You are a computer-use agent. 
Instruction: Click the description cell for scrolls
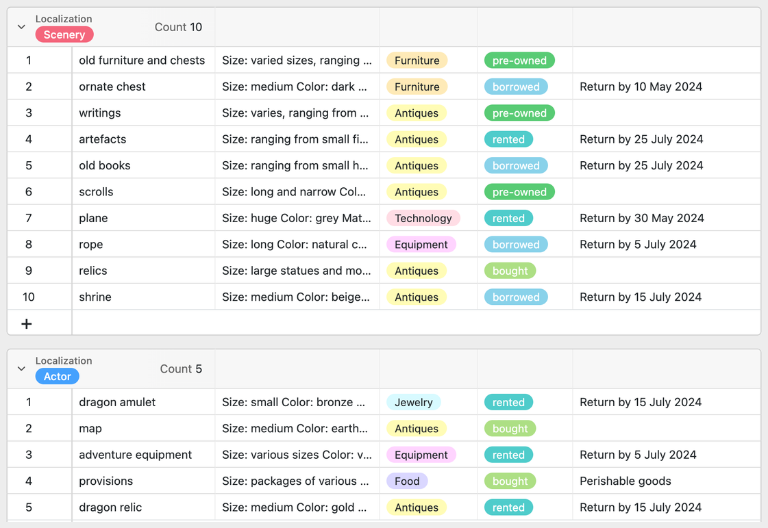pos(296,192)
